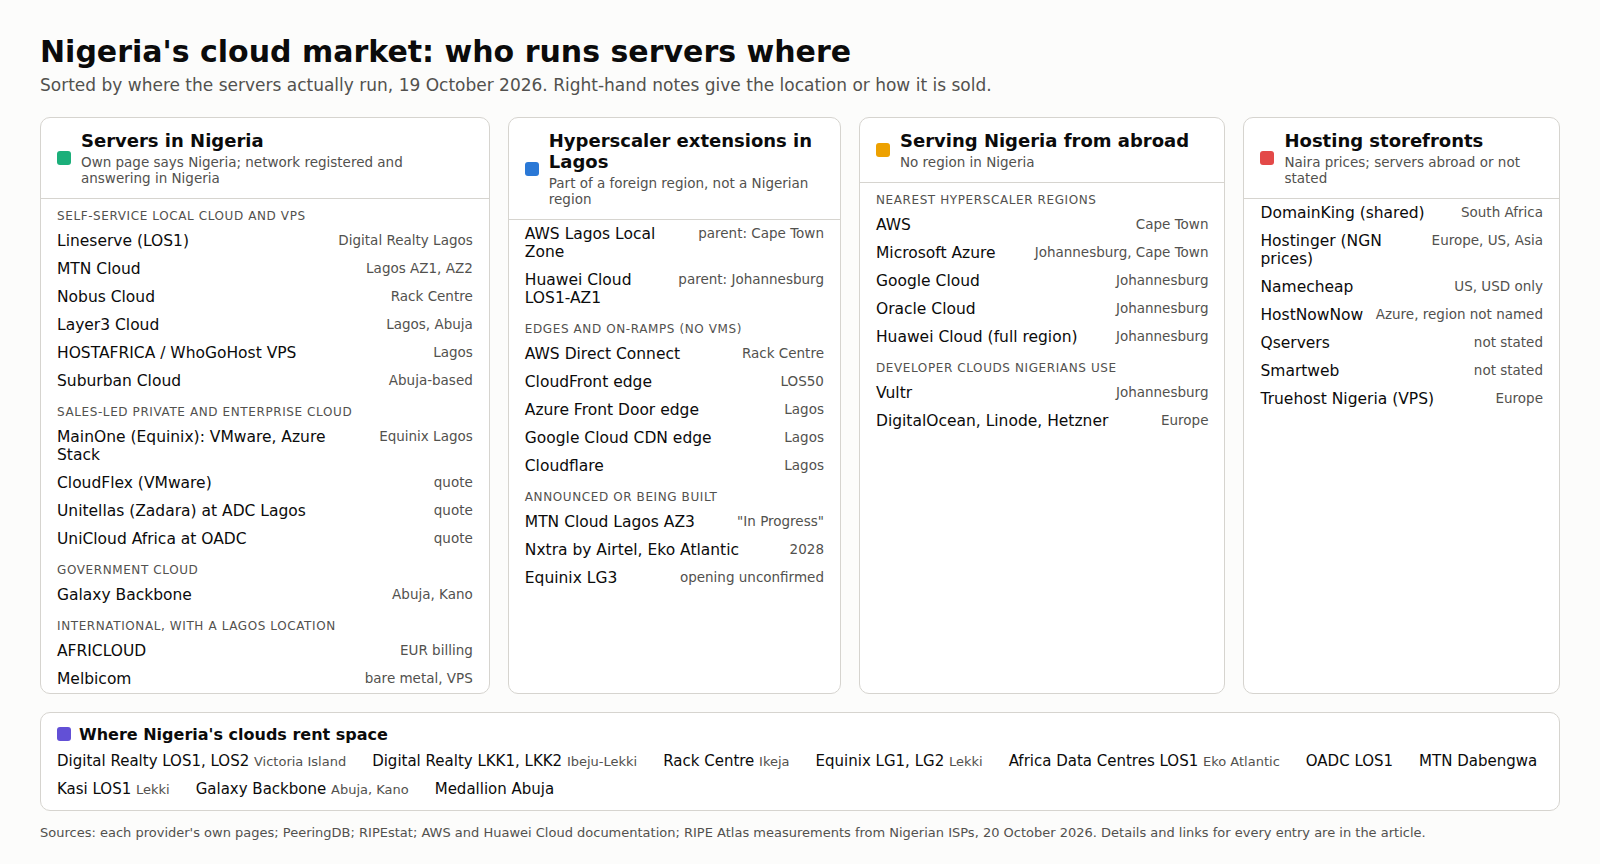Image resolution: width=1600 pixels, height=864 pixels.
Task: Click Unitellas (Zadara) at ADC Lagos
Action: coord(265,510)
